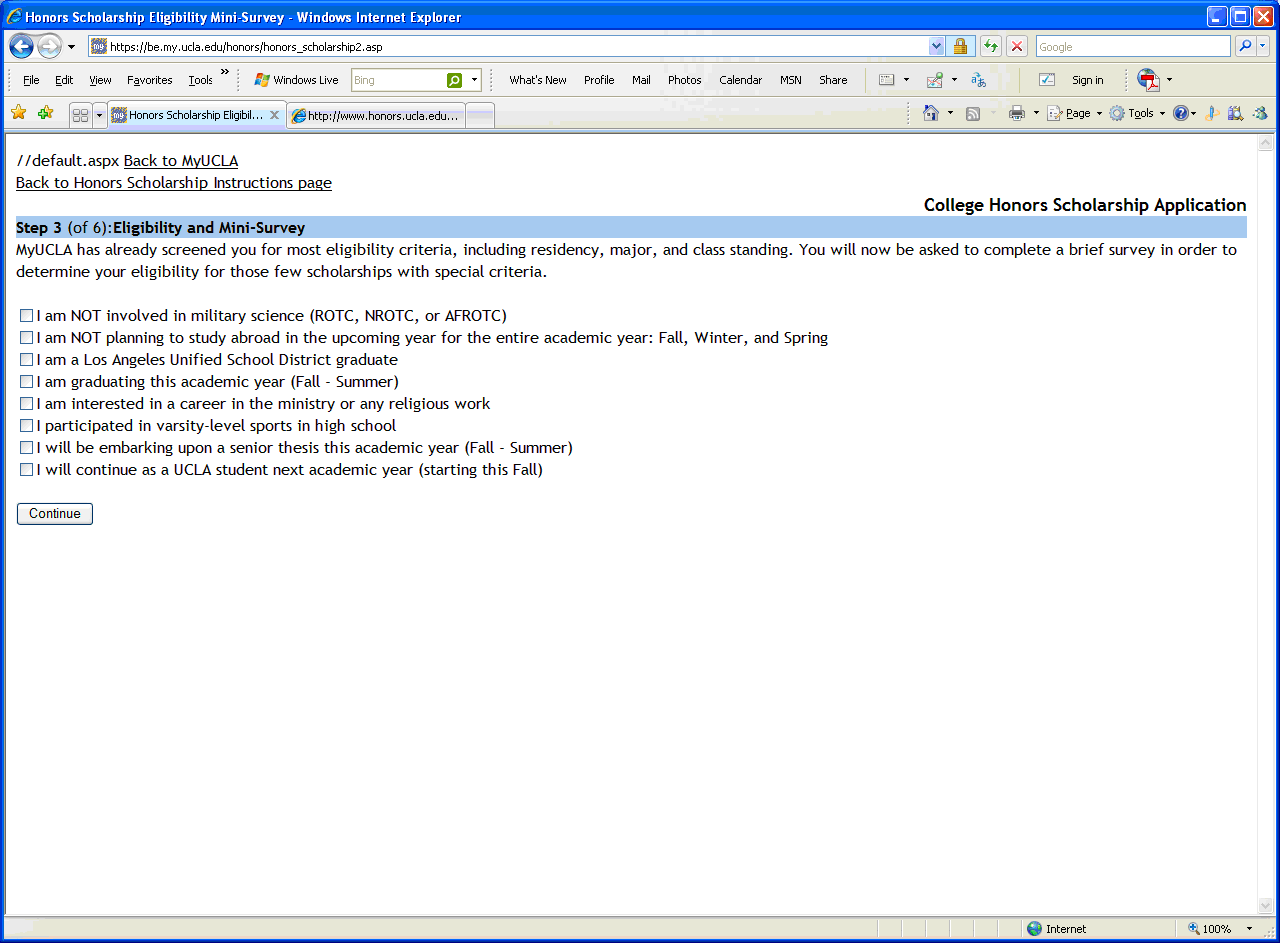Check the NOT involved in military science box
The image size is (1280, 943).
(x=27, y=316)
